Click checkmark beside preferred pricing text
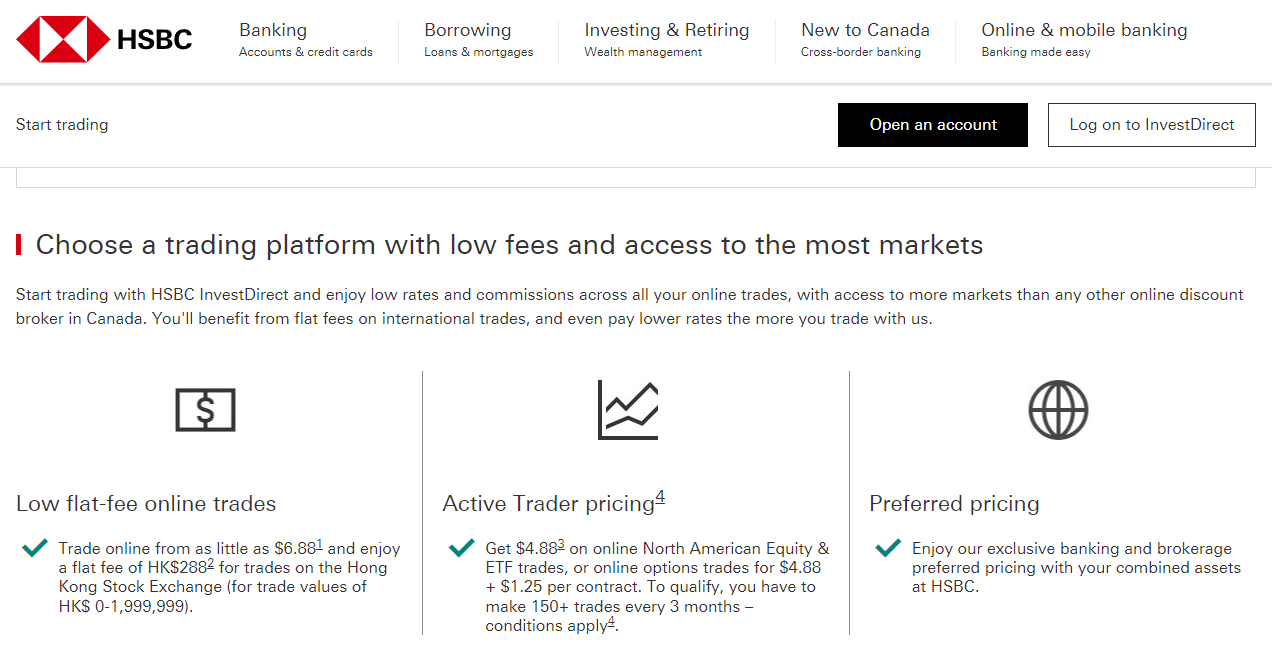The width and height of the screenshot is (1272, 656). click(888, 548)
